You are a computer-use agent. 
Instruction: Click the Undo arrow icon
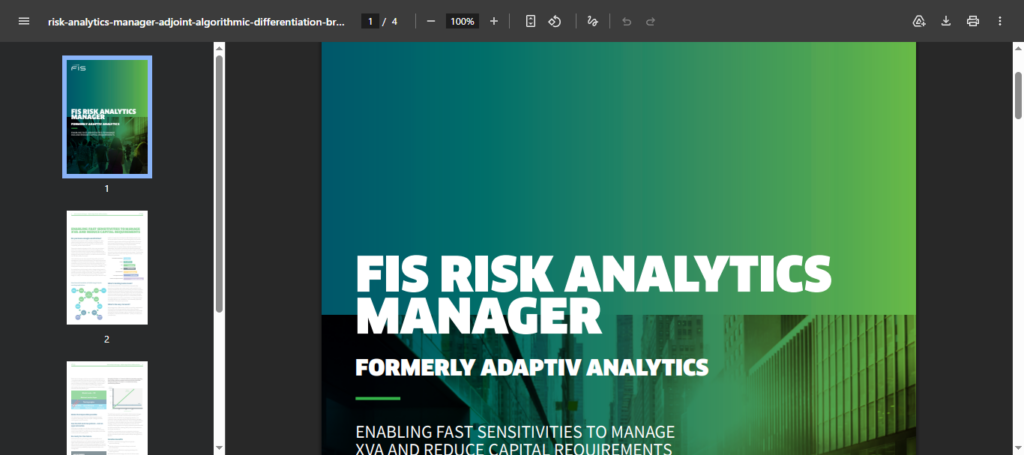(x=627, y=21)
